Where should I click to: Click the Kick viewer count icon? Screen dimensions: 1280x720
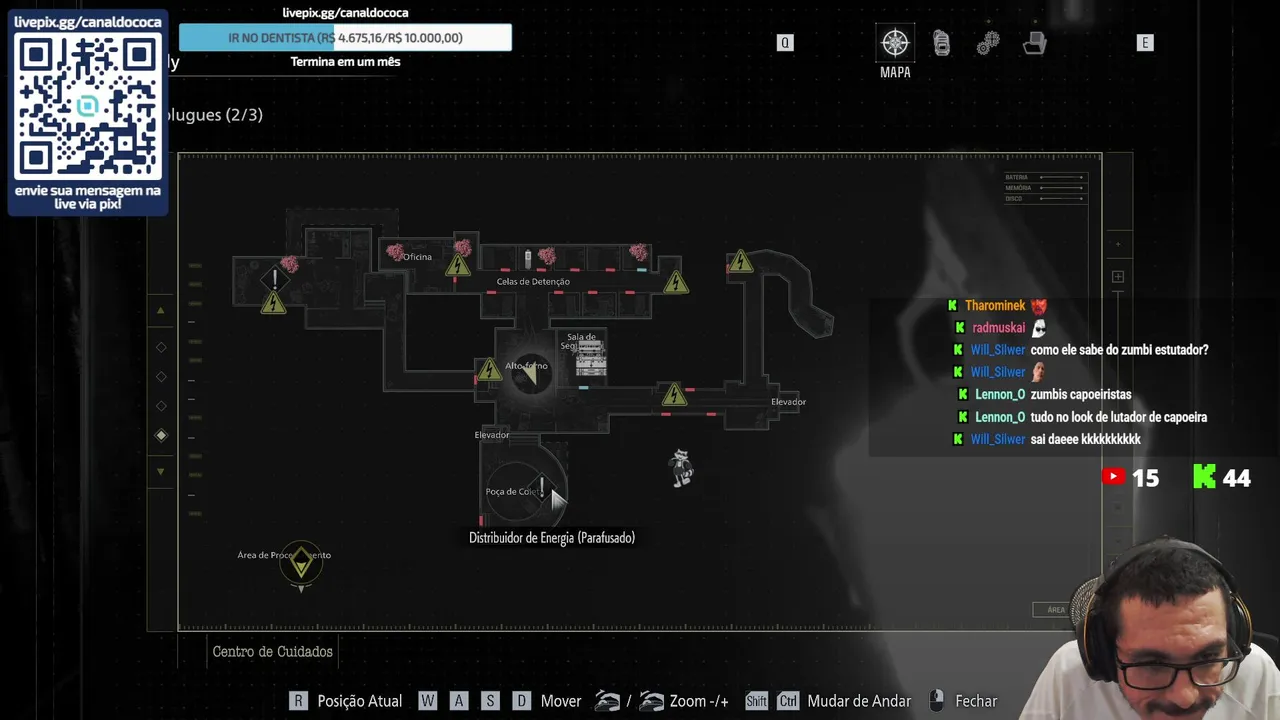pos(1204,477)
